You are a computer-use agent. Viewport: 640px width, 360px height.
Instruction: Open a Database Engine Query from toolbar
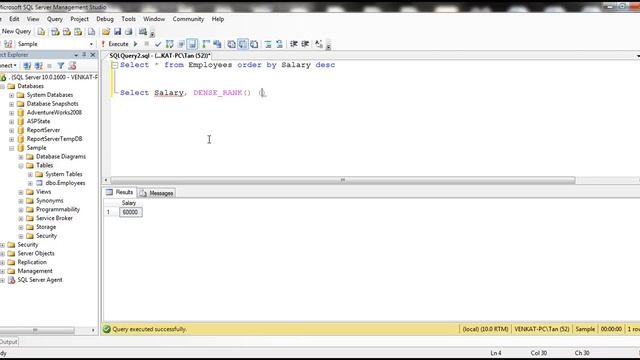coord(41,32)
